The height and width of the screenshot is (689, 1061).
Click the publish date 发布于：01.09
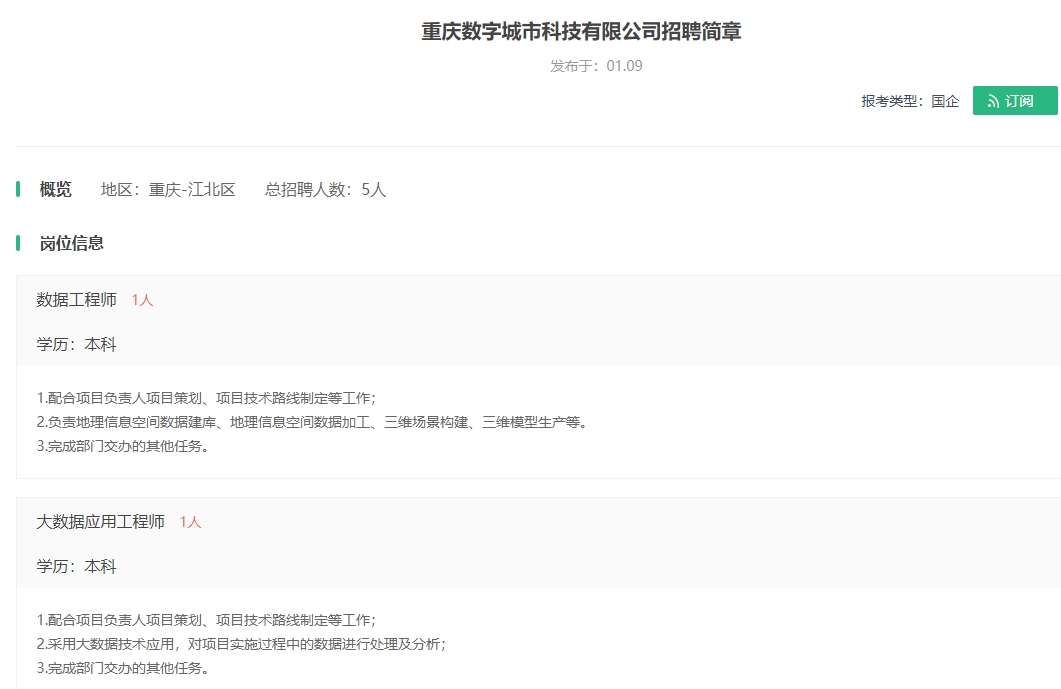point(596,66)
